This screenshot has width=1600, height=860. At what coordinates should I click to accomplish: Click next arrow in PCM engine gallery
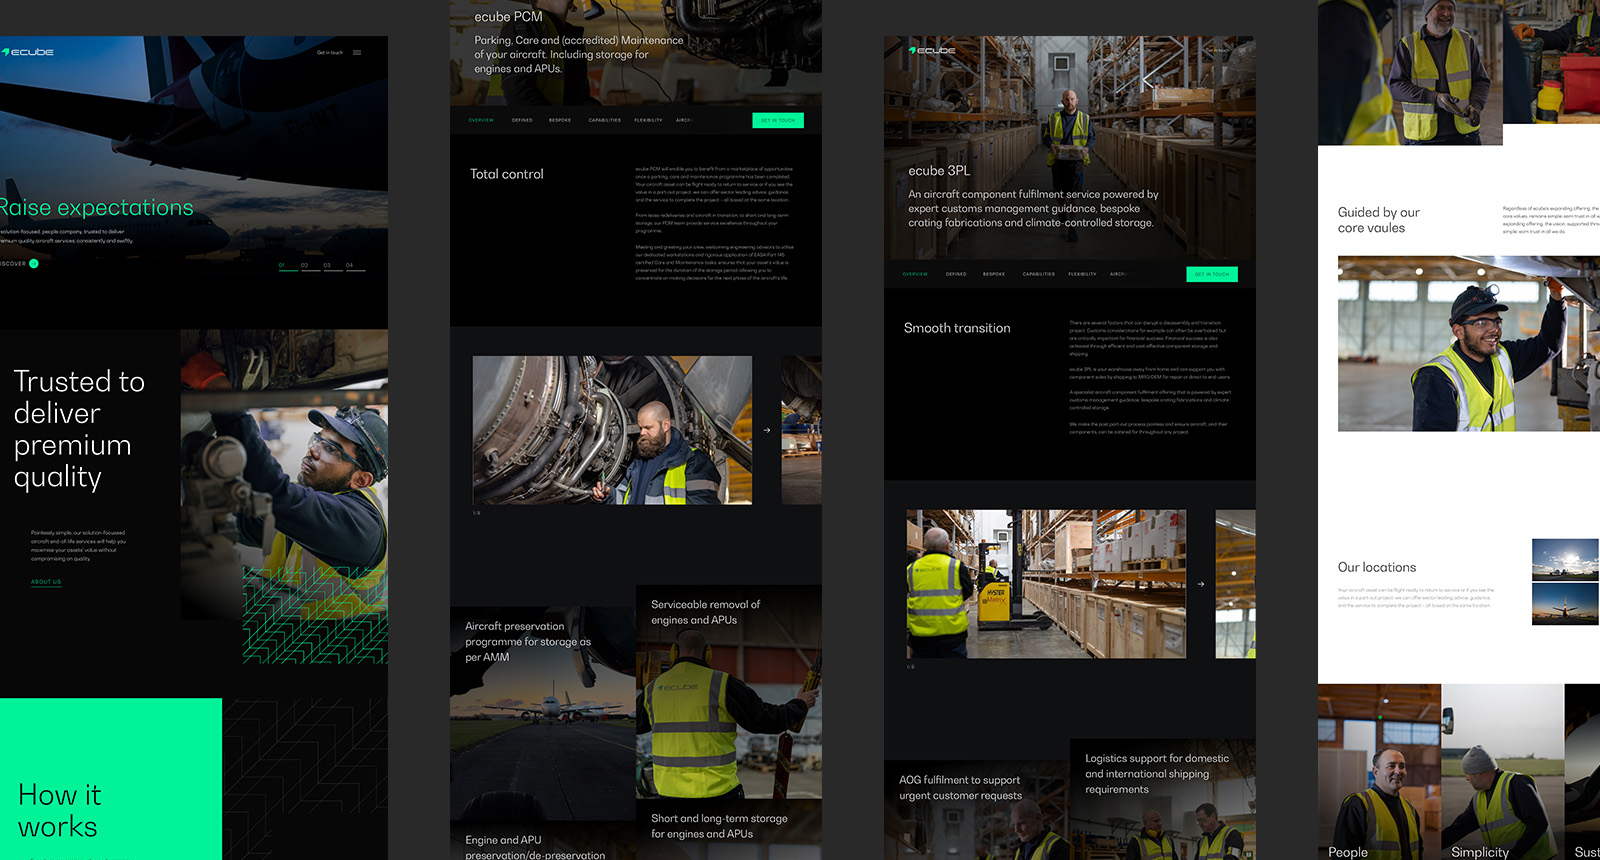767,430
